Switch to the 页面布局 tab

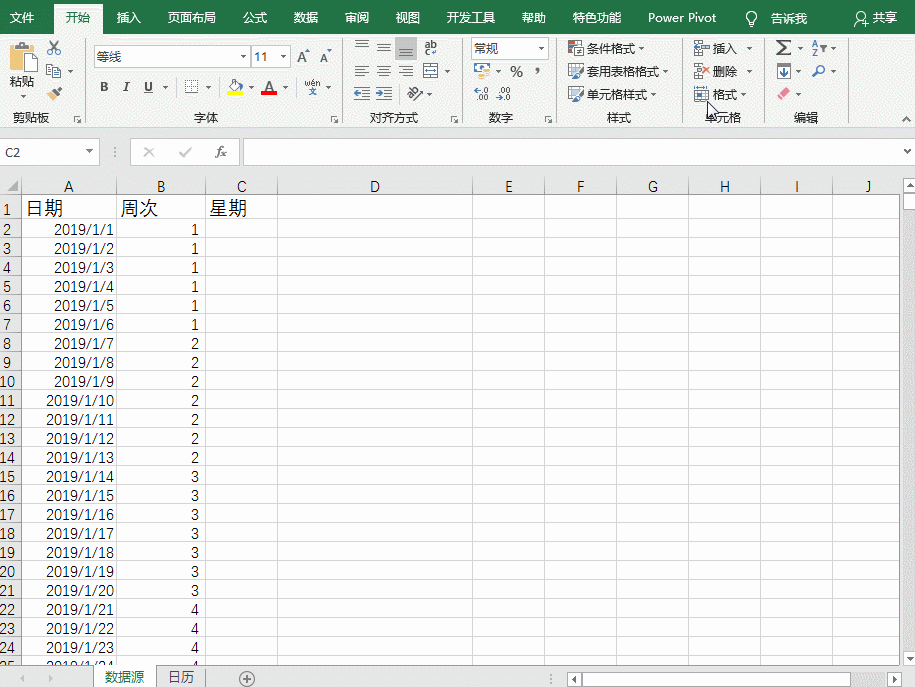point(191,18)
